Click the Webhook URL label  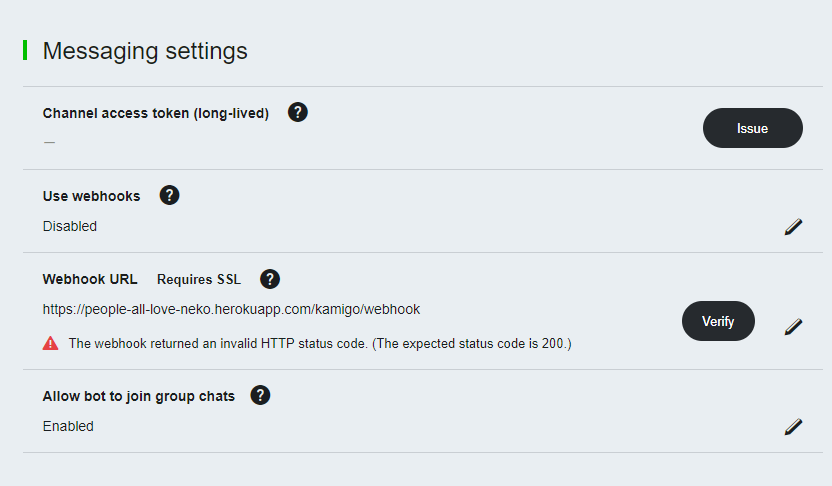click(90, 279)
